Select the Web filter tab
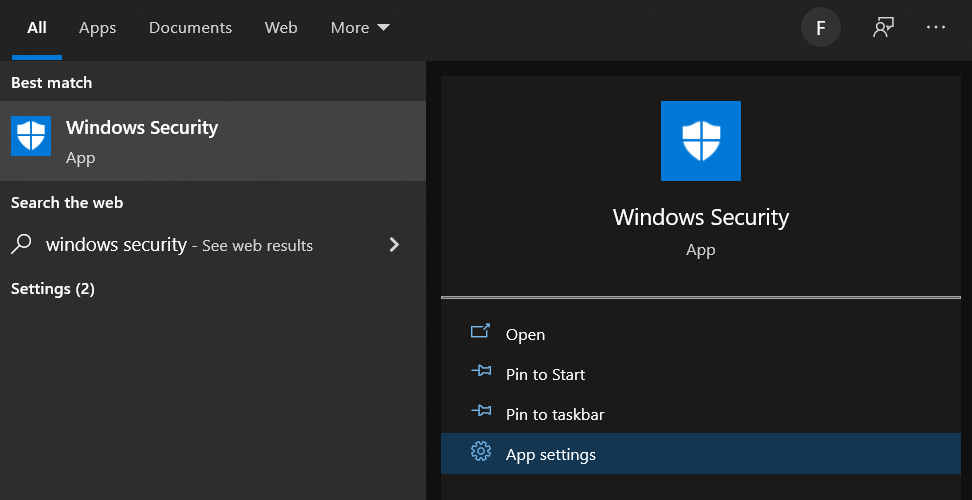972x500 pixels. [281, 28]
